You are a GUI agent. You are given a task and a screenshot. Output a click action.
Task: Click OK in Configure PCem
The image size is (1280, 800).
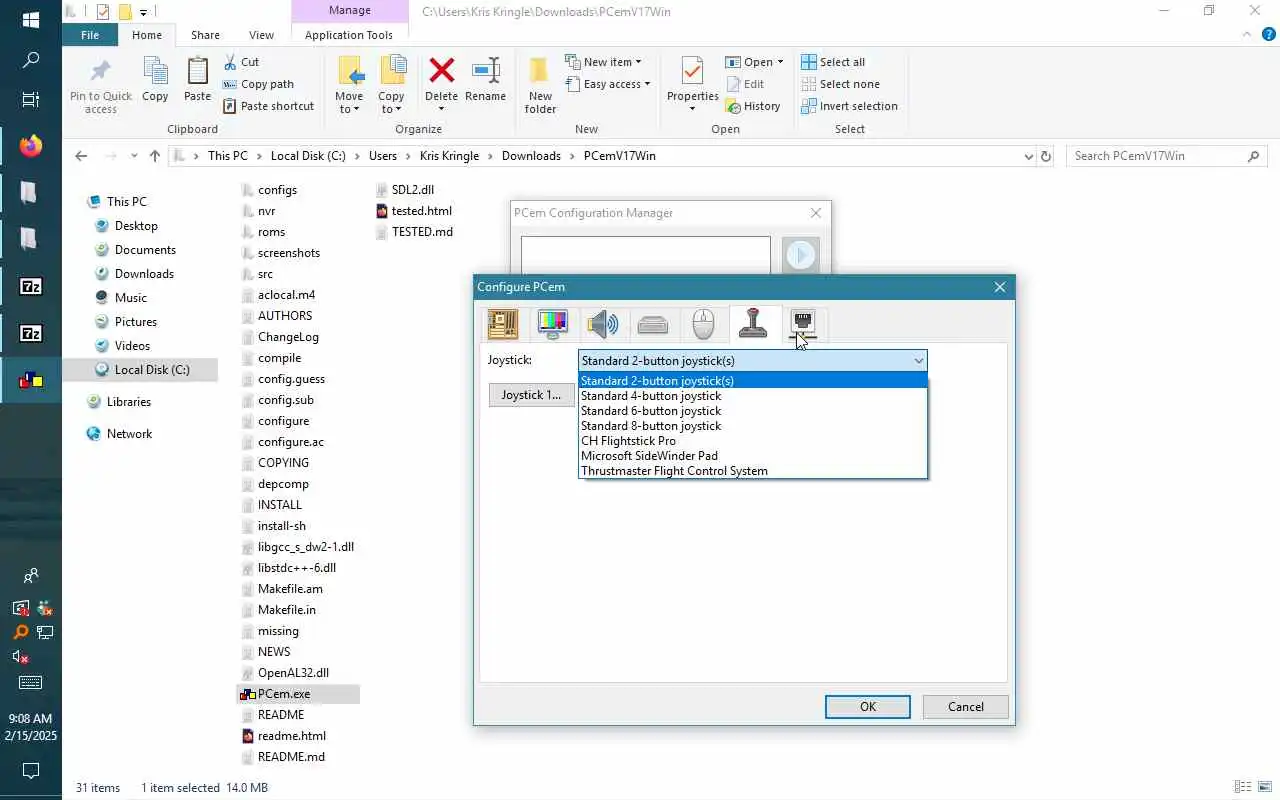pos(867,706)
